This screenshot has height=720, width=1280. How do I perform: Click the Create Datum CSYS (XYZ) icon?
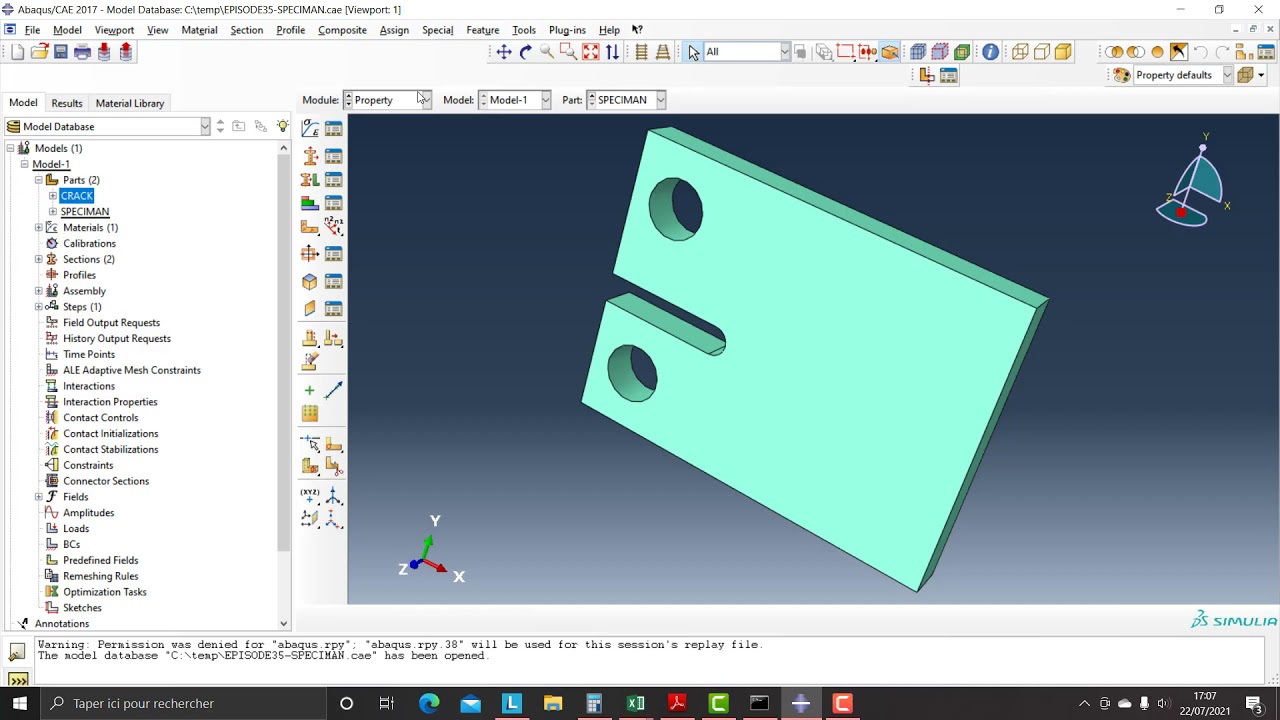pos(310,495)
